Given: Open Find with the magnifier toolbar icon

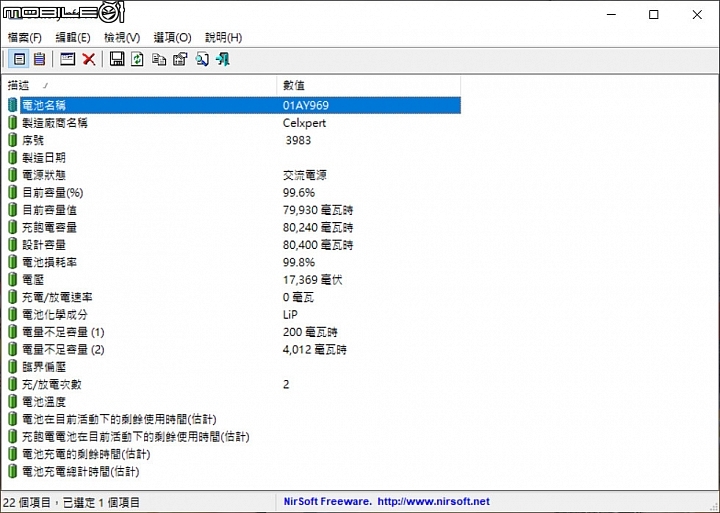Looking at the screenshot, I should [x=202, y=59].
